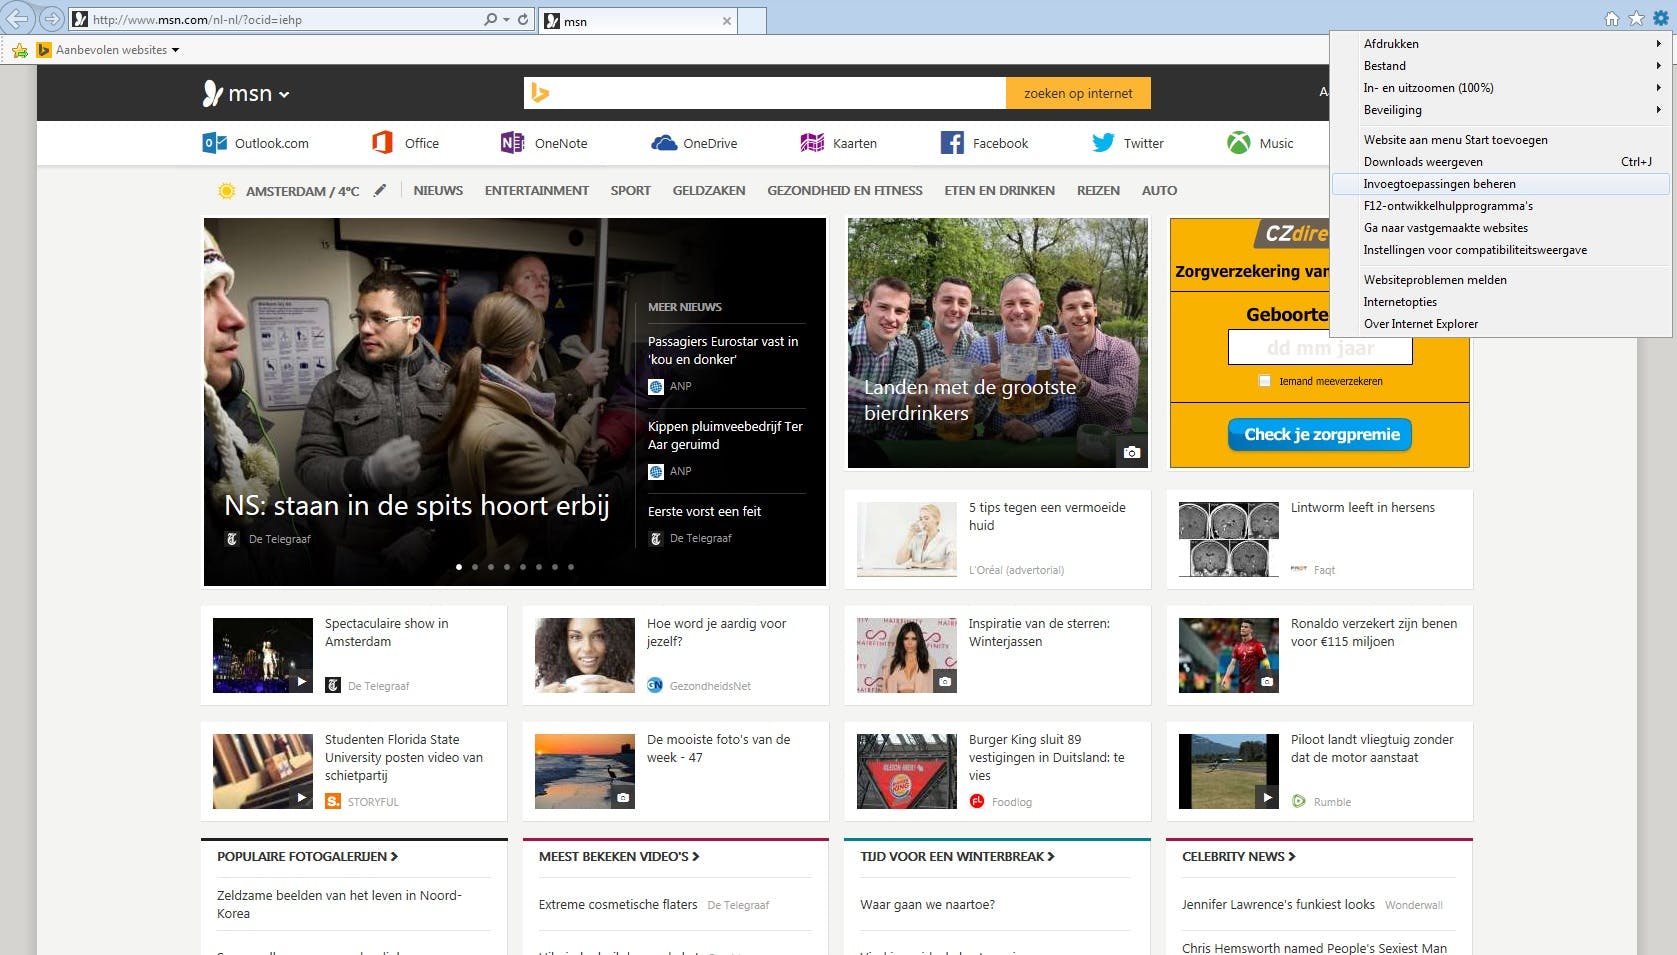
Task: Select Invoegtoepassingen beheren menu item
Action: 1501,184
